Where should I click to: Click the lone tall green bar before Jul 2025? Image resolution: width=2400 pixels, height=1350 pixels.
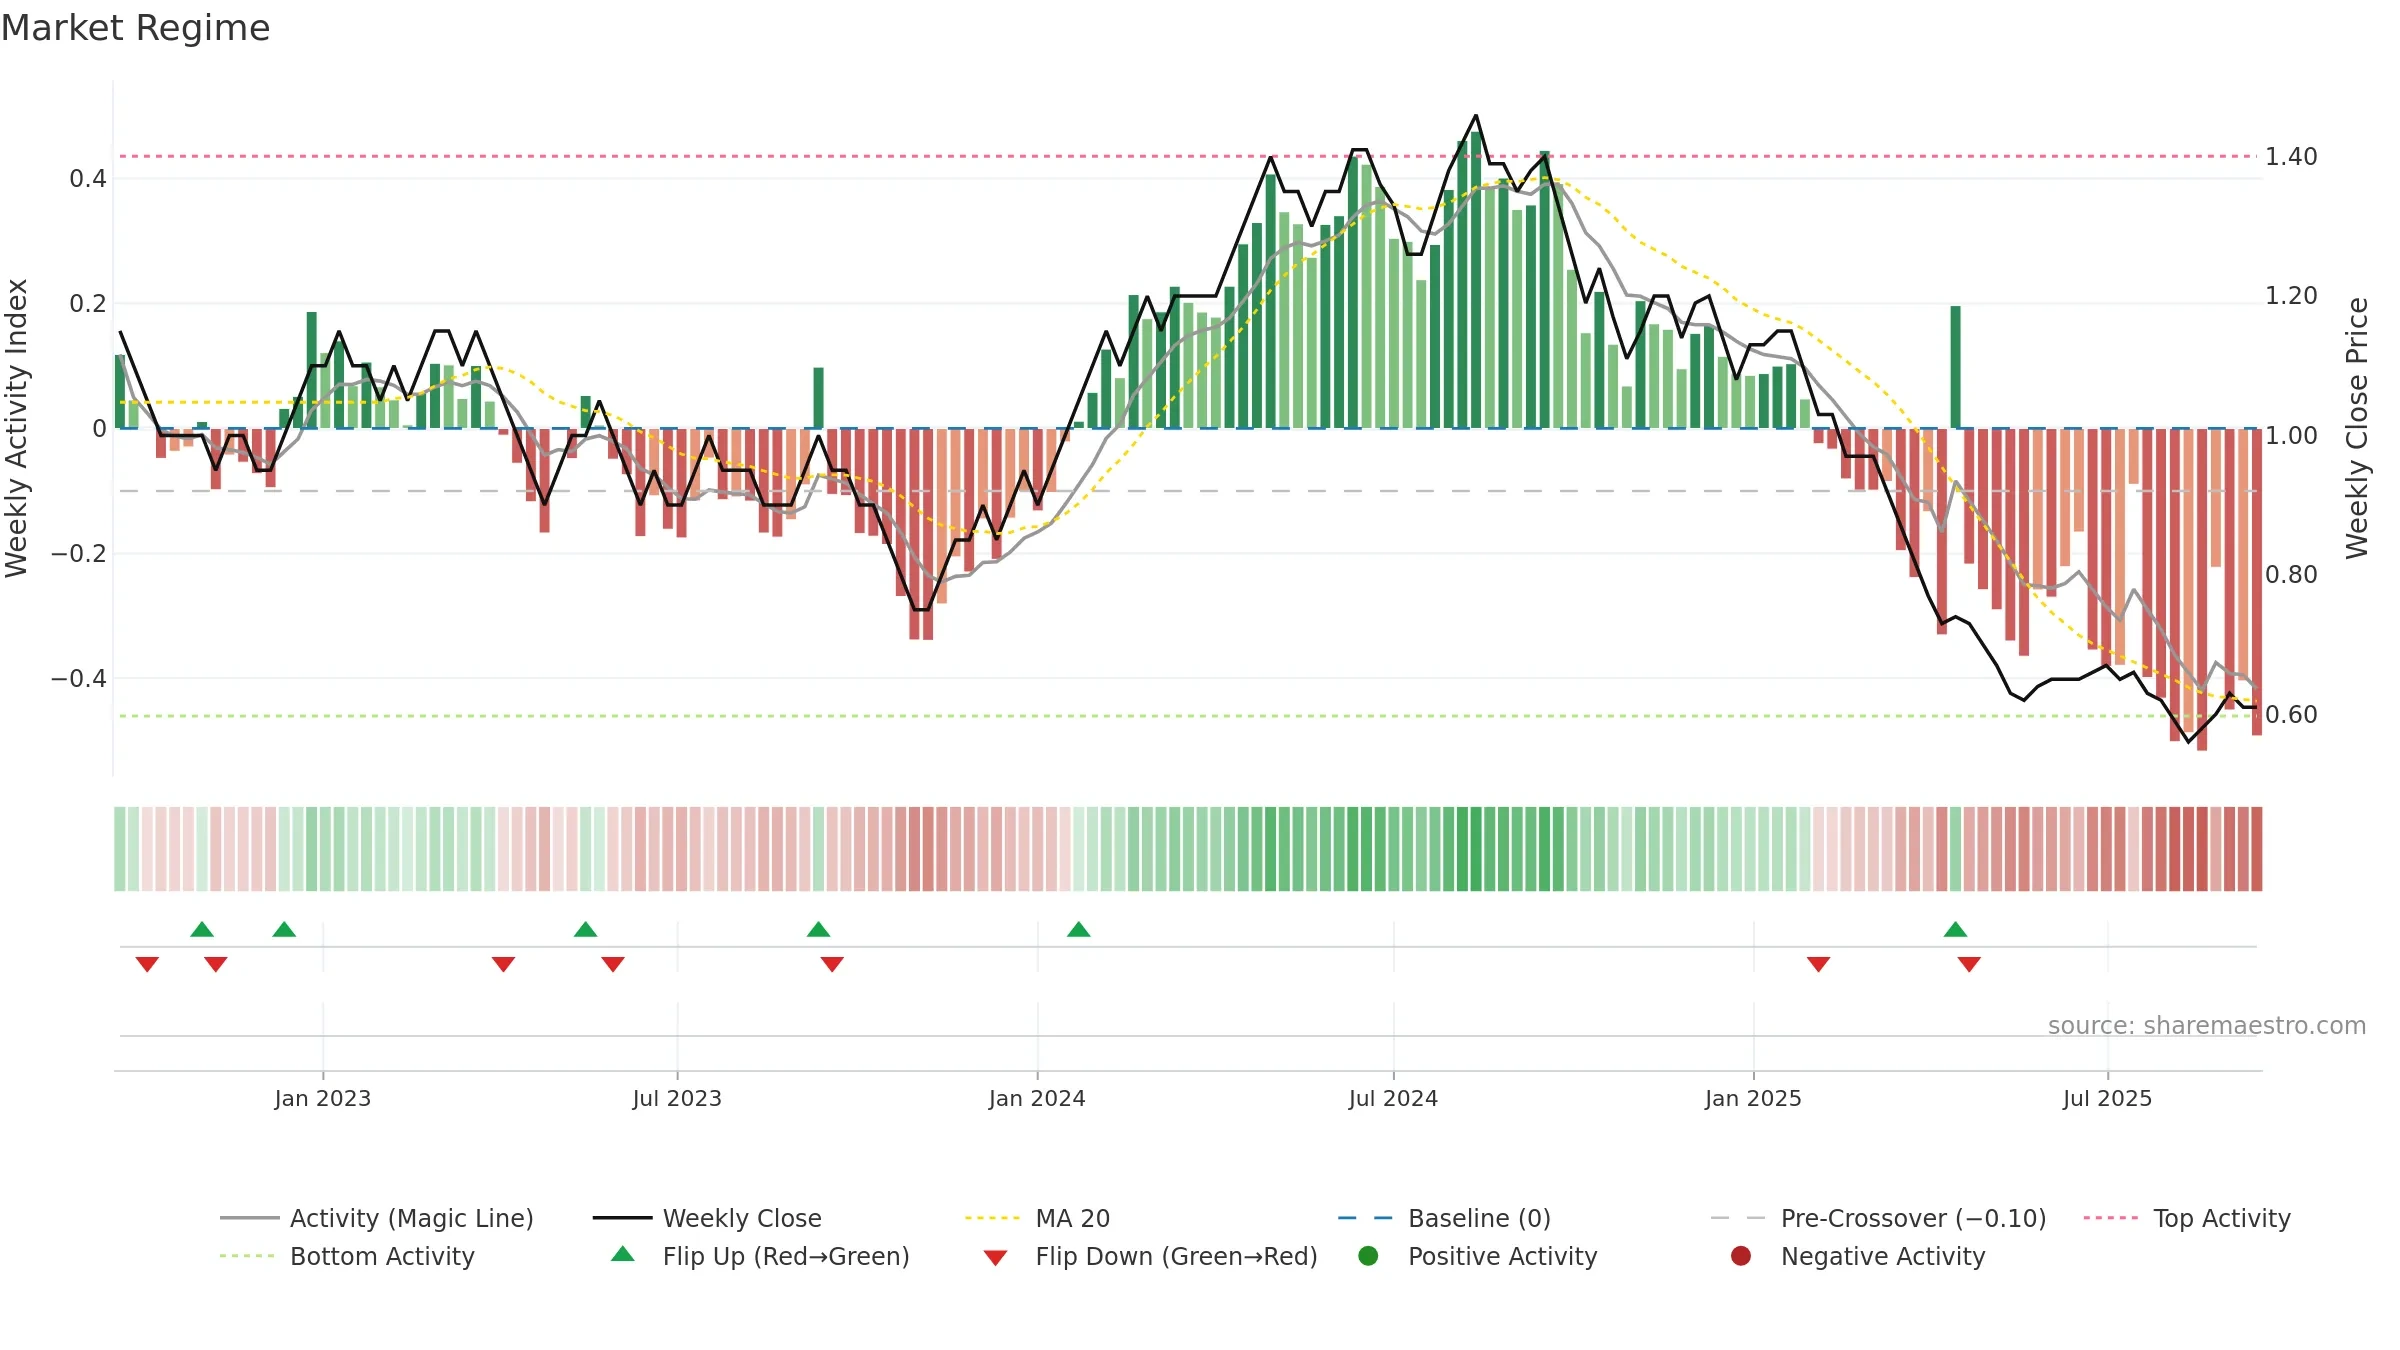tap(1955, 367)
